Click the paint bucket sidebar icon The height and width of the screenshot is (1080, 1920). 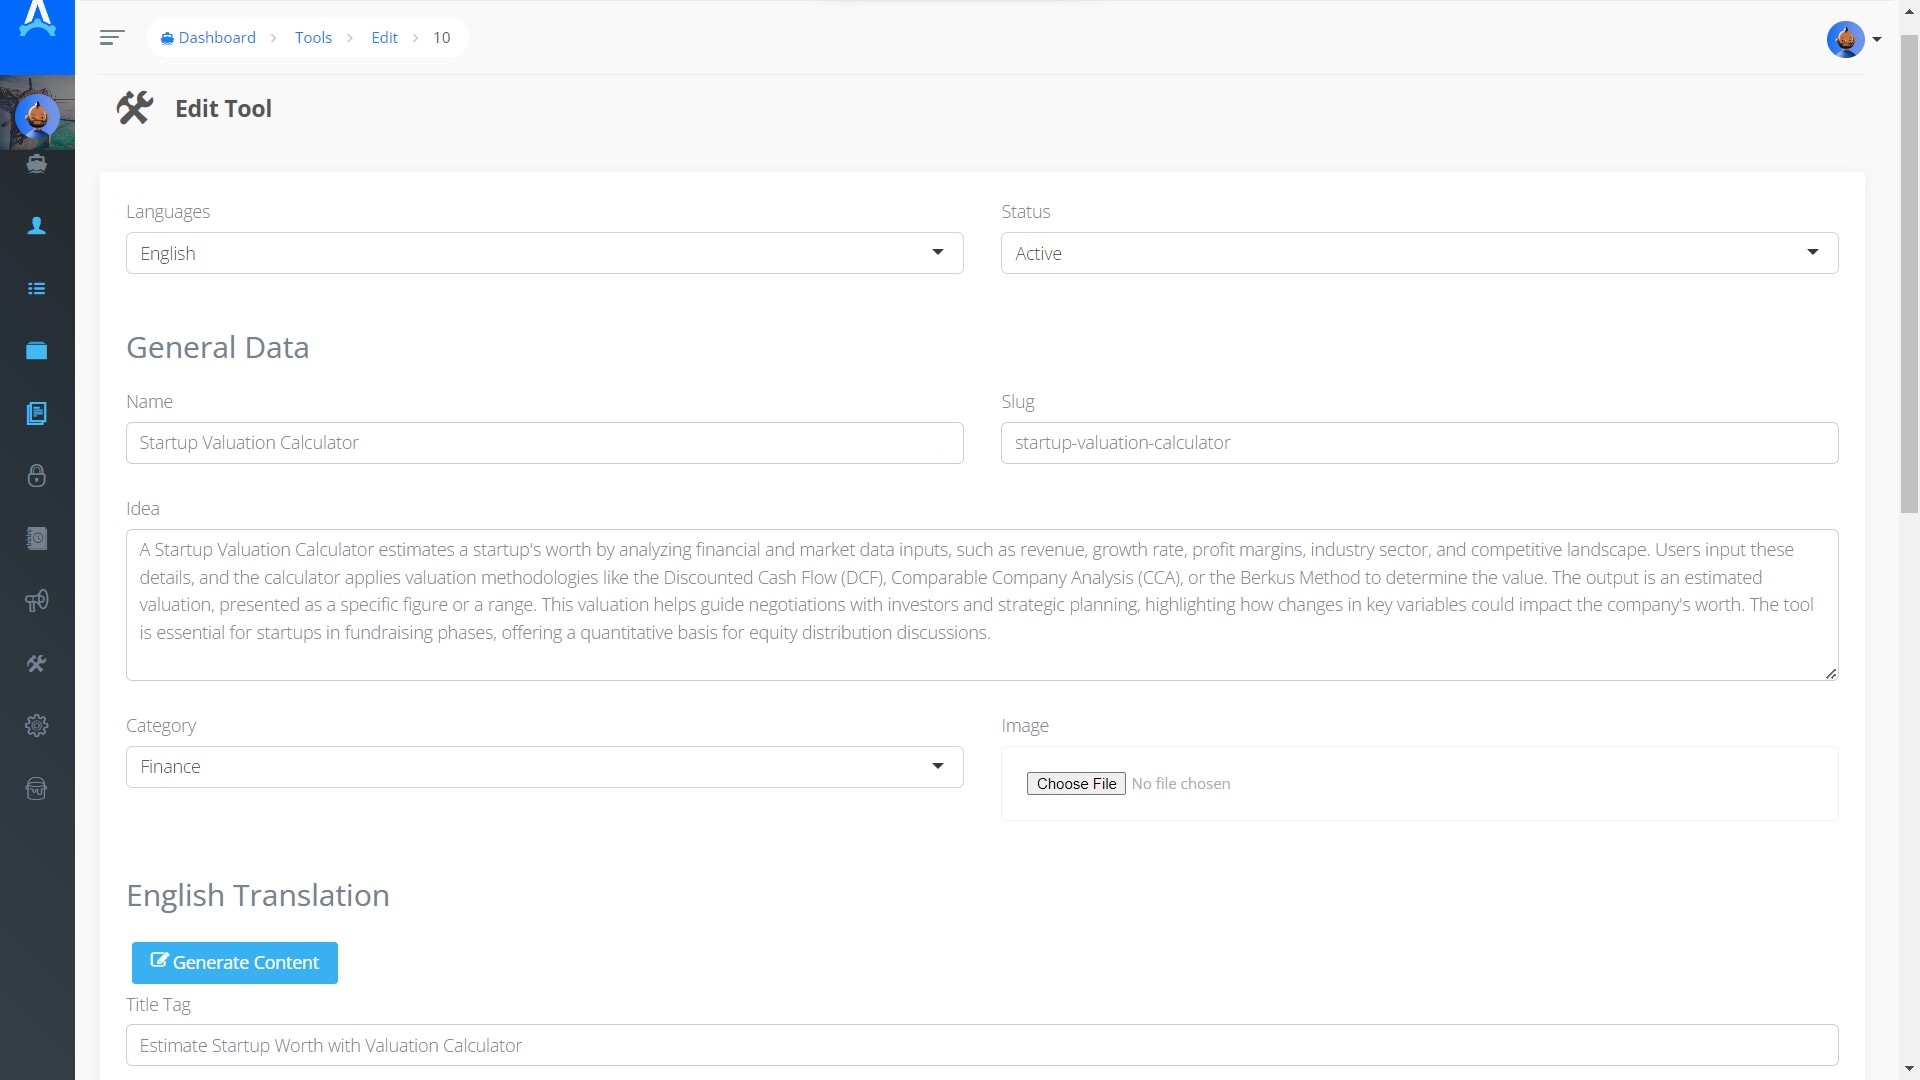pos(37,789)
